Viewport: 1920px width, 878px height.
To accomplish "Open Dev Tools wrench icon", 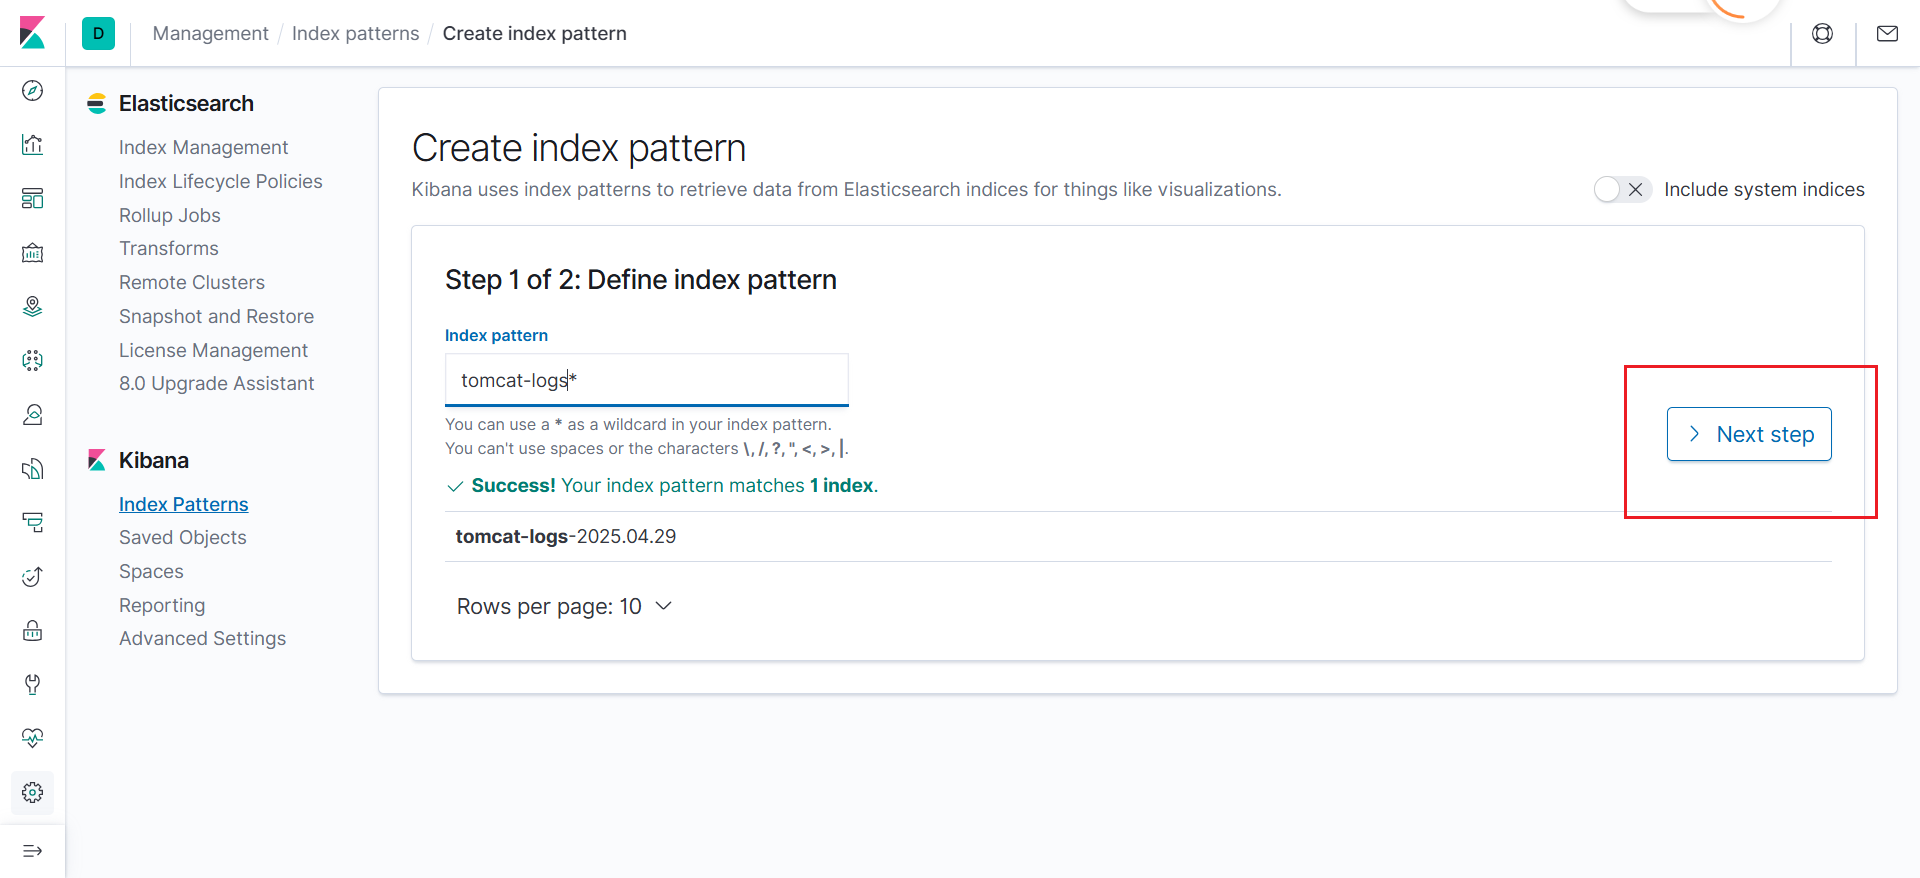I will click(32, 685).
